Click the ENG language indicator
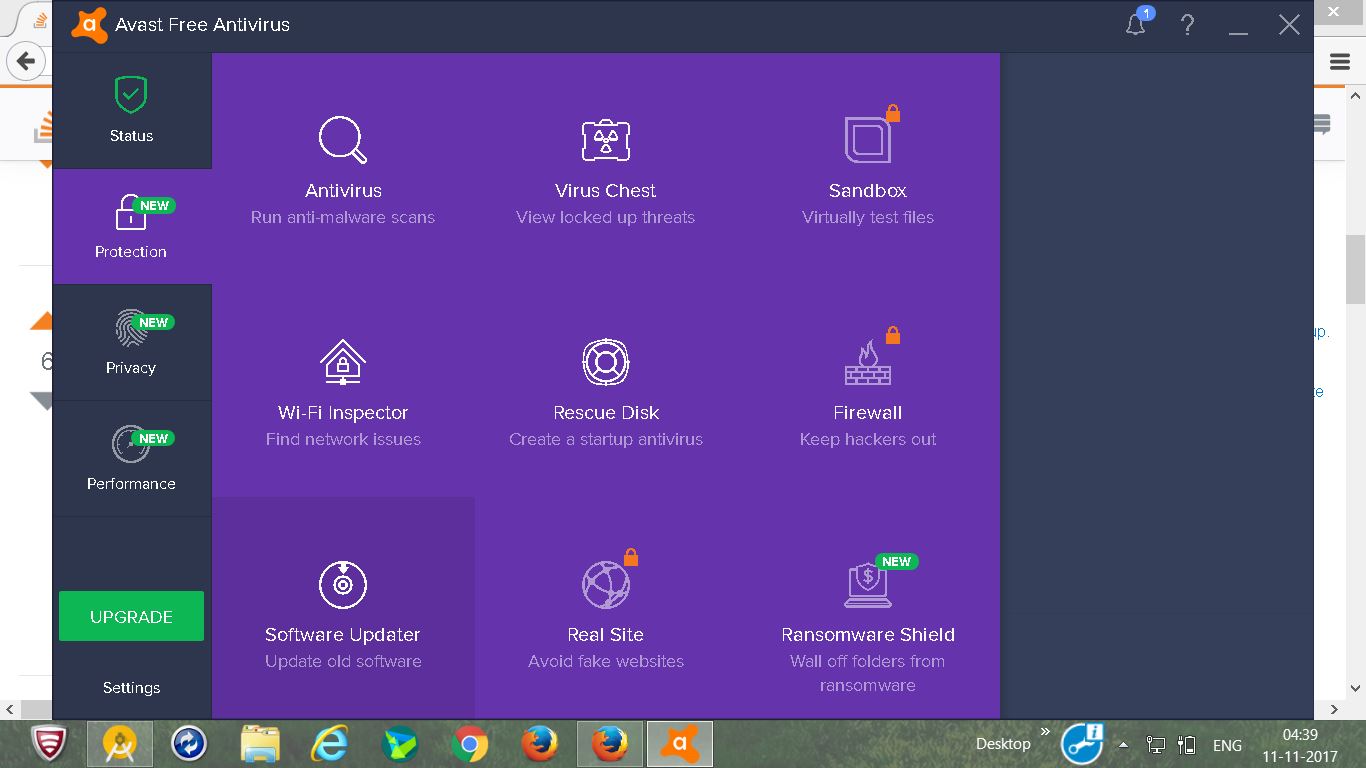Viewport: 1366px width, 768px height. point(1227,745)
